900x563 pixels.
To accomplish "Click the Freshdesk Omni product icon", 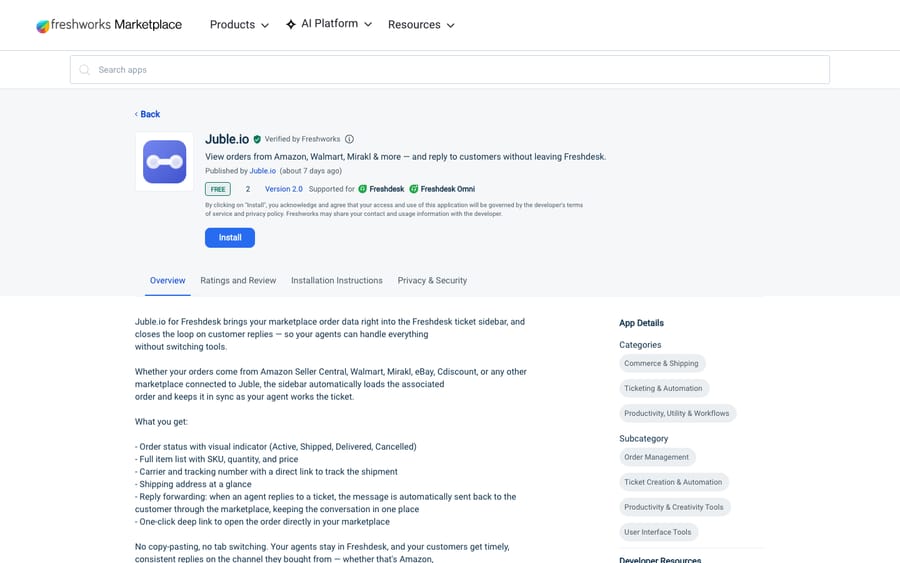I will click(414, 189).
